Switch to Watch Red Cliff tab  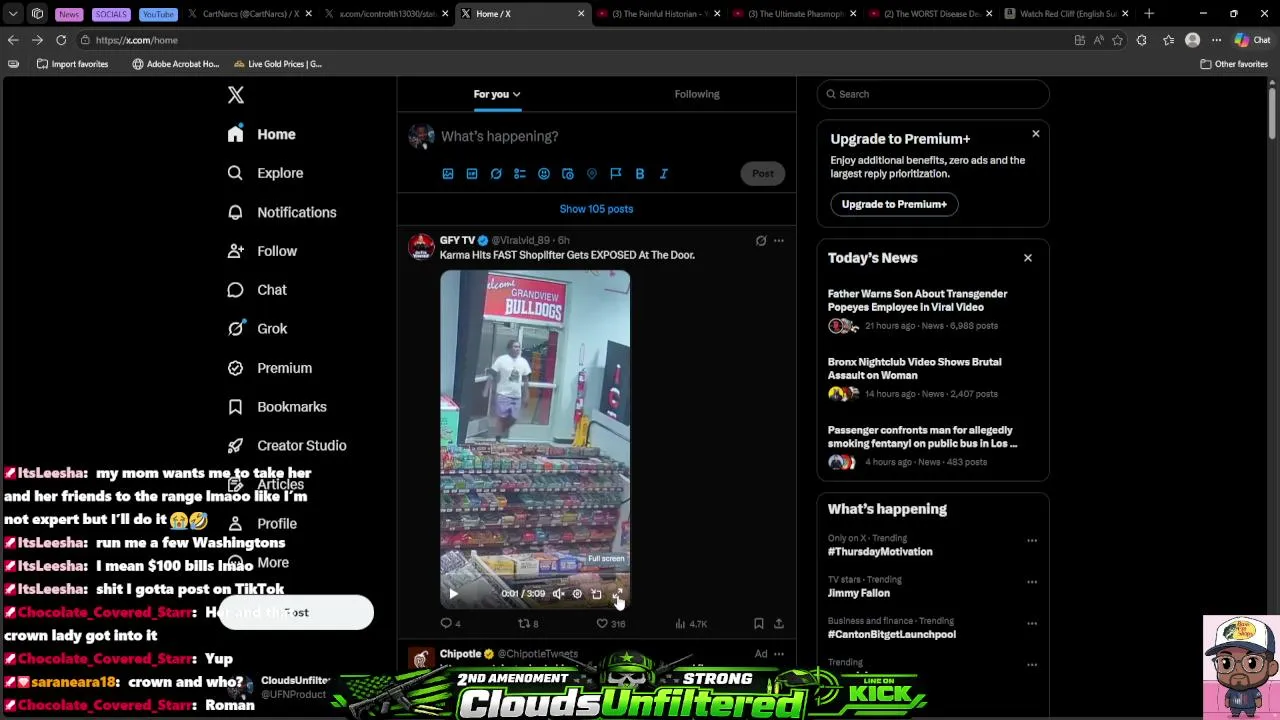1067,14
